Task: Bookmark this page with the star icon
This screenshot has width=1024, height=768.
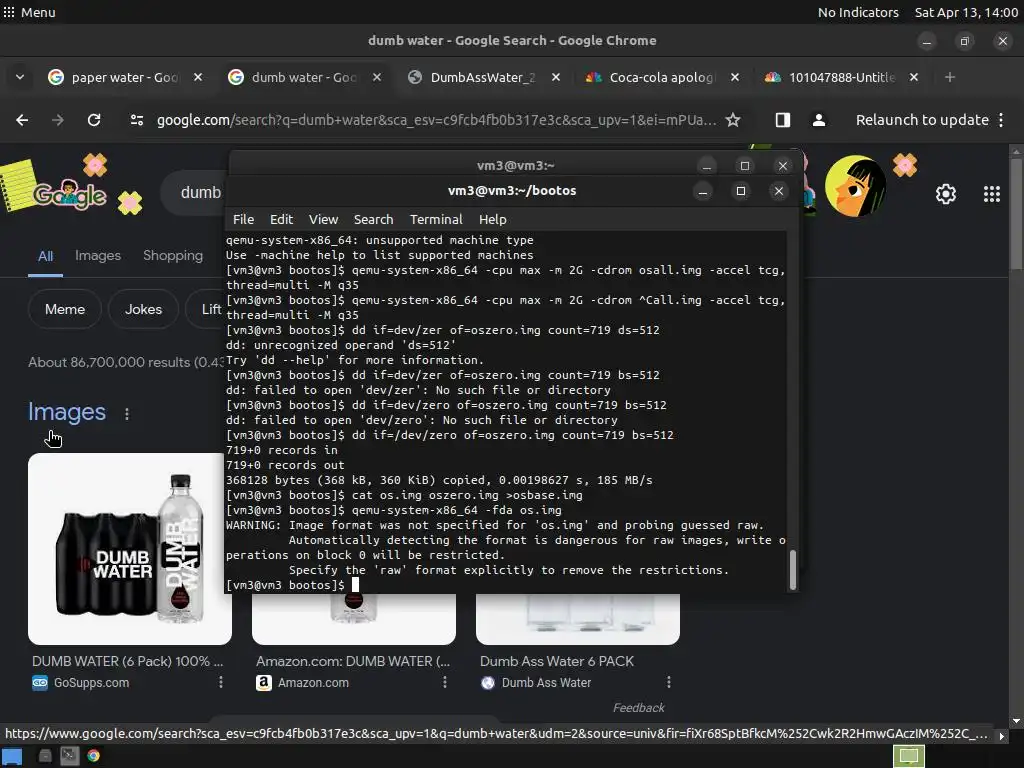Action: click(x=733, y=120)
